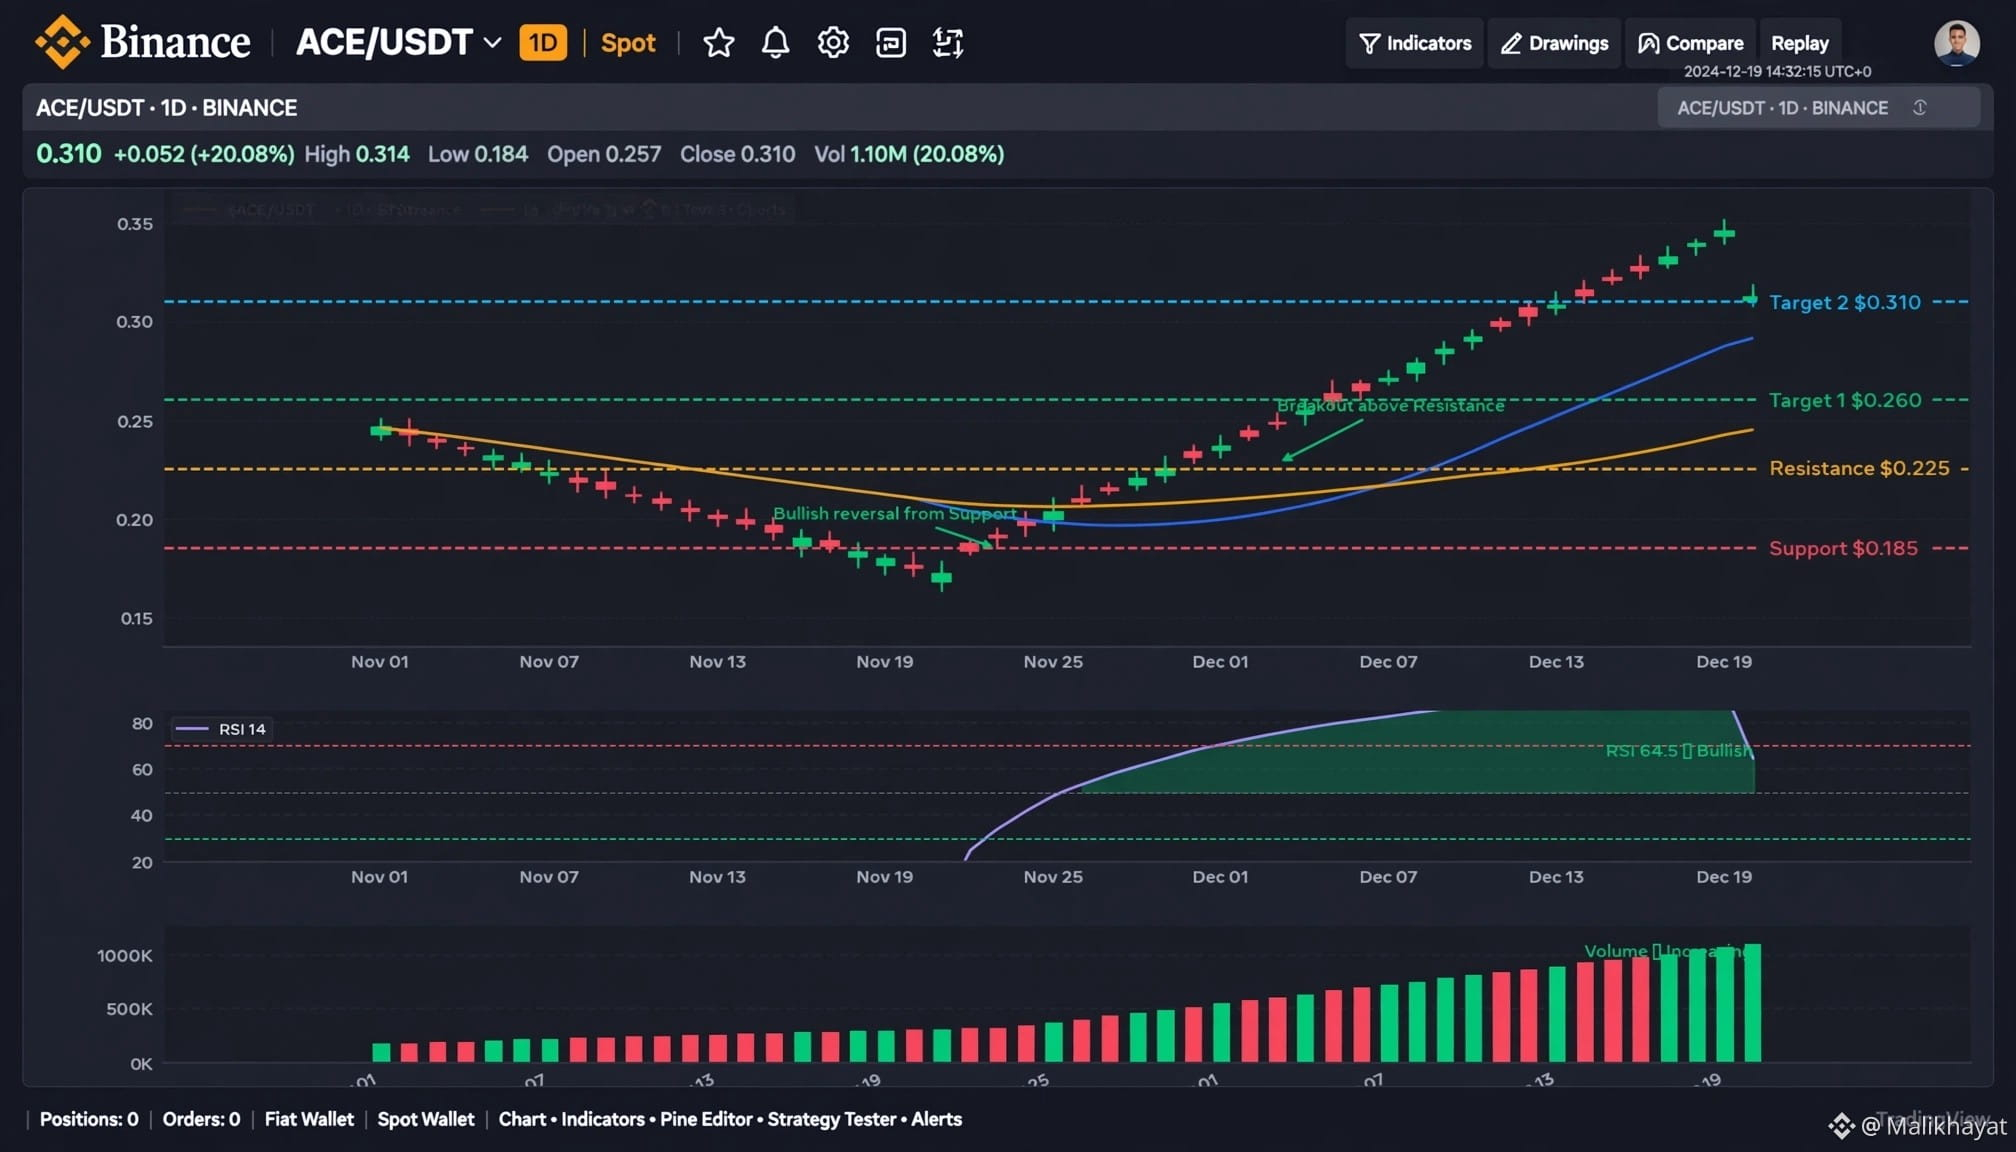Expand the ACE/USDT pair dropdown arrow
Image resolution: width=2016 pixels, height=1152 pixels.
point(492,43)
